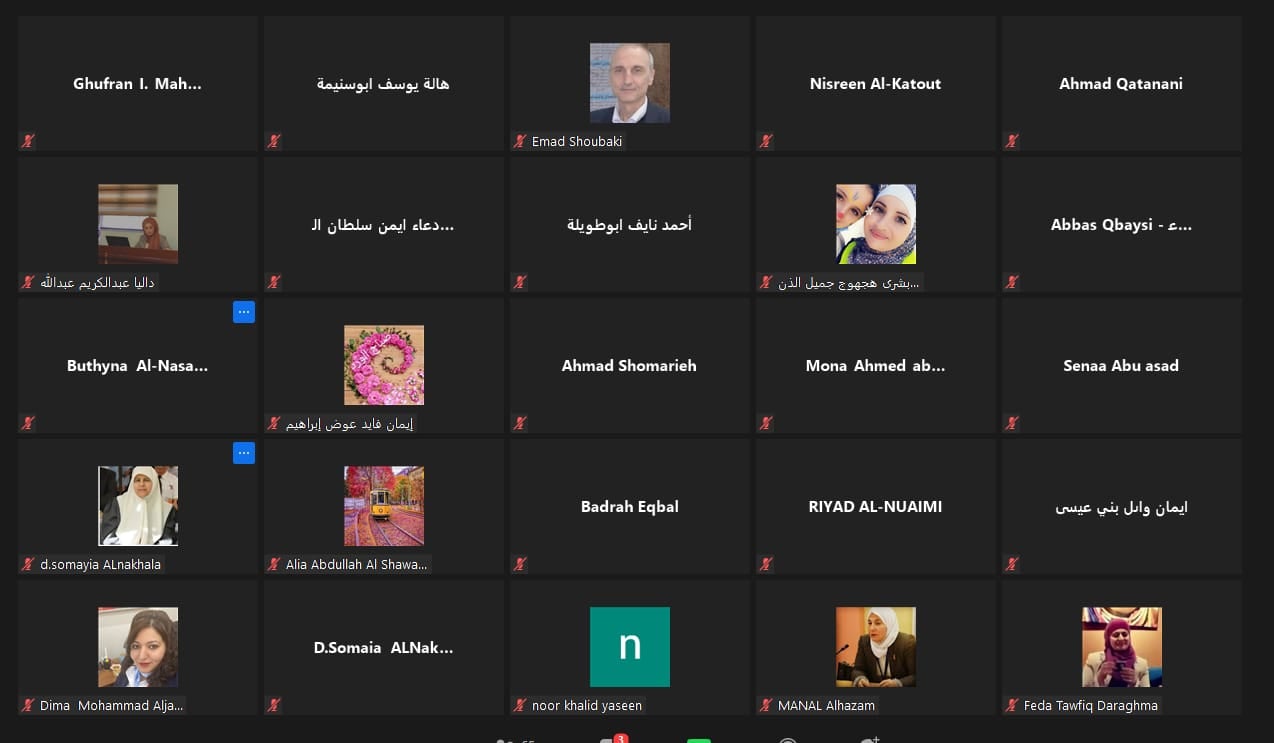
Task: Click the green share screen button
Action: tap(699, 741)
